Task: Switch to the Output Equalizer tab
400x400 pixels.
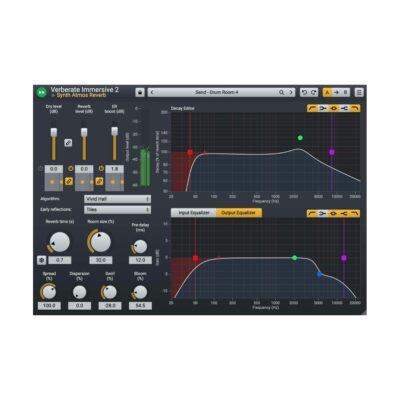Action: [239, 213]
